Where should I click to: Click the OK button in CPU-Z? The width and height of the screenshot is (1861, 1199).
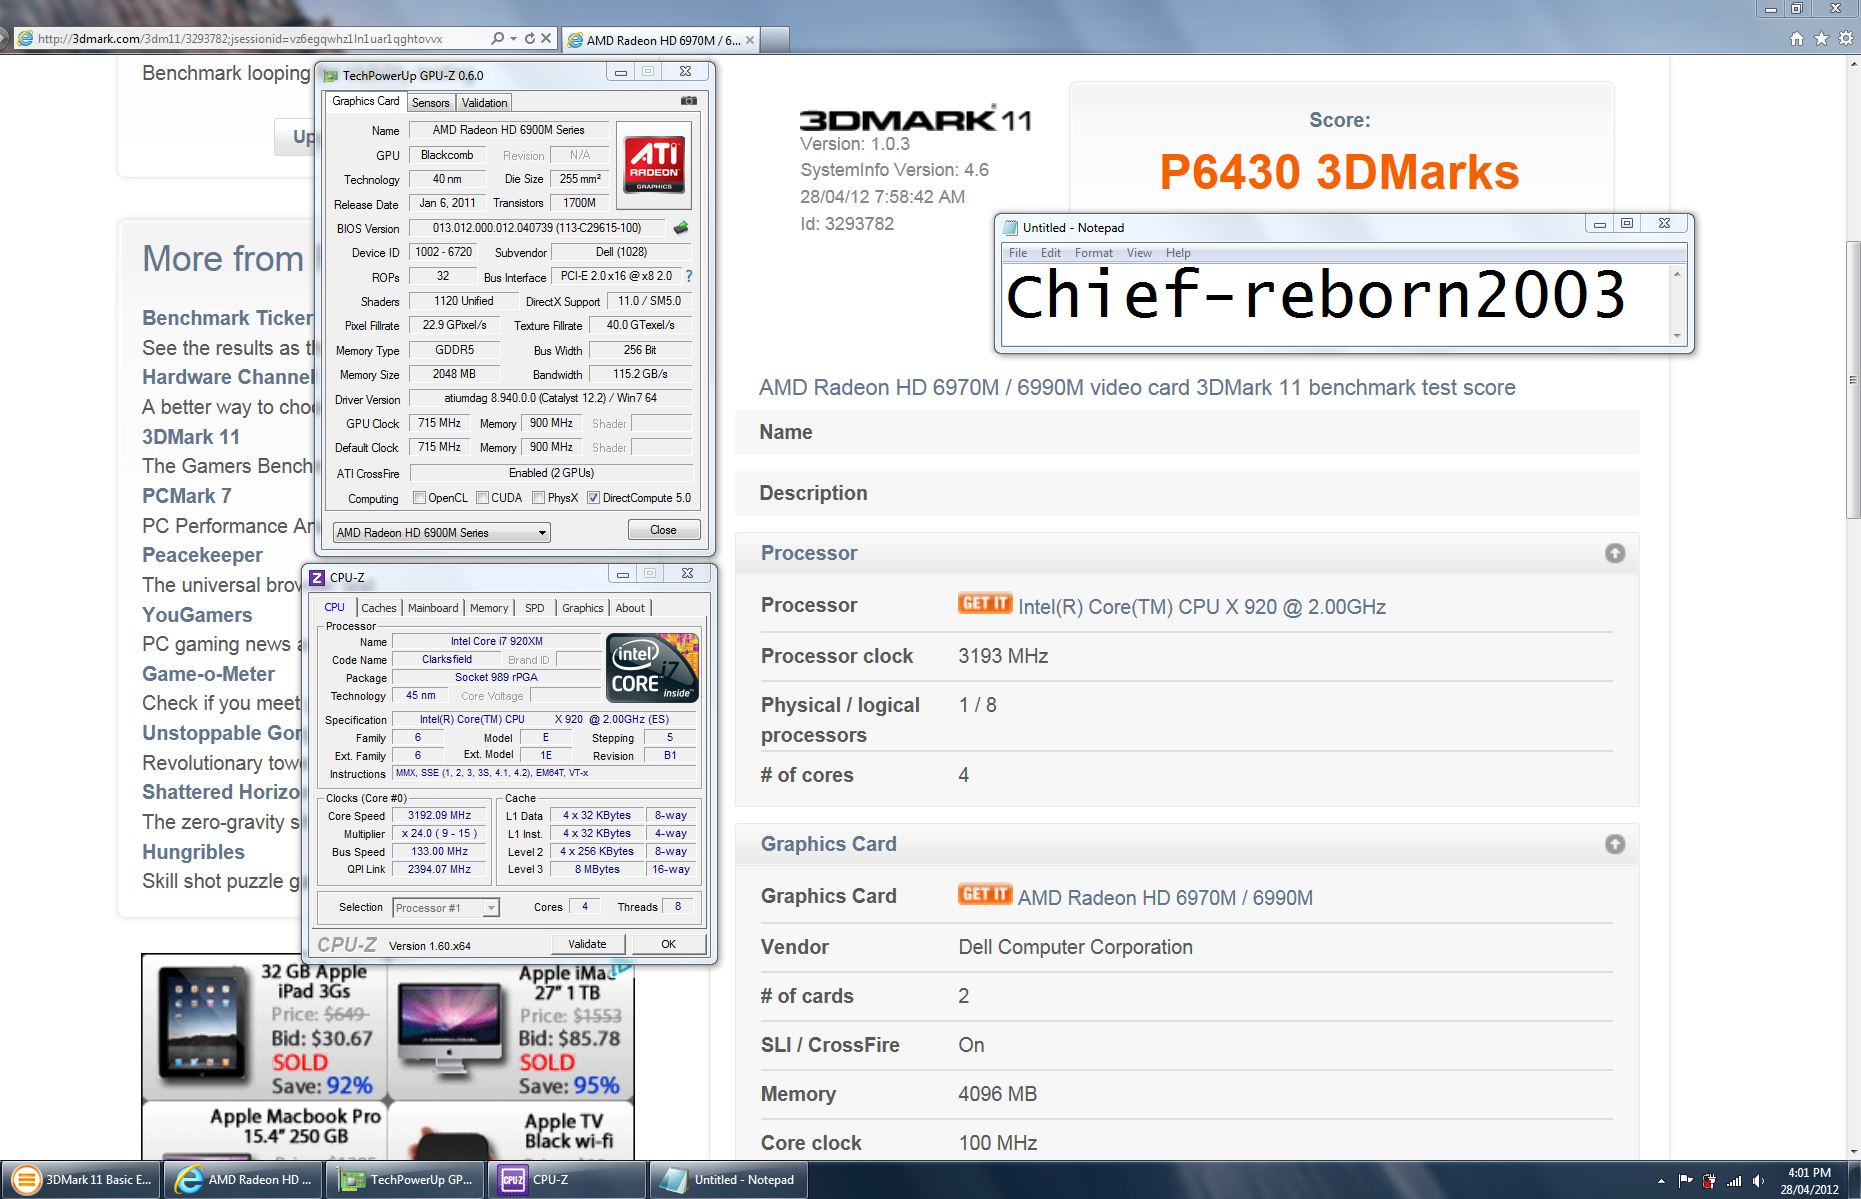(669, 944)
